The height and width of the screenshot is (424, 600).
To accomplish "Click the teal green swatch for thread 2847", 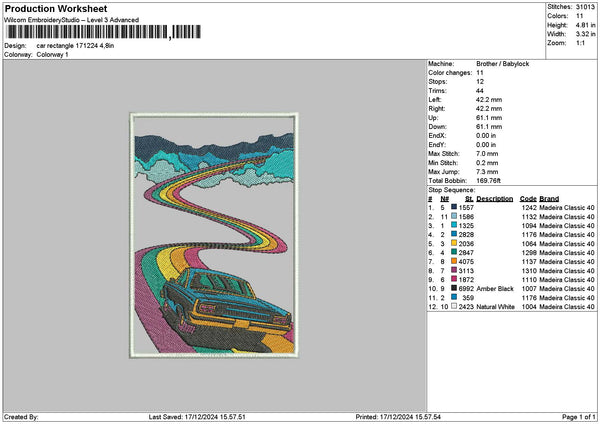I will (455, 252).
